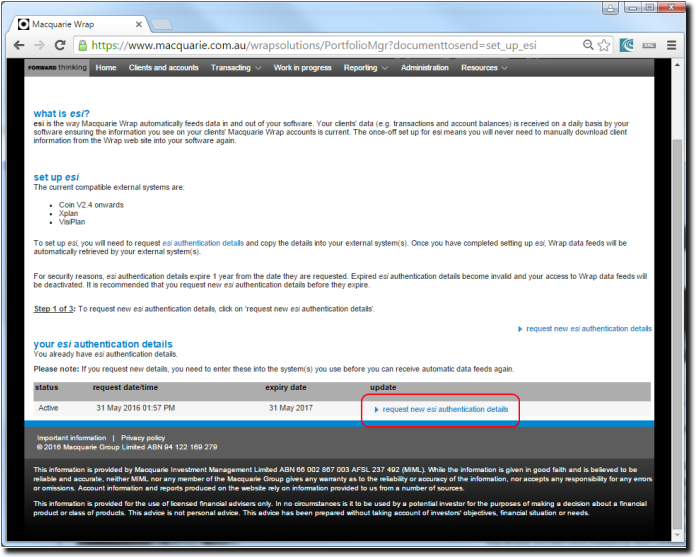The height and width of the screenshot is (557, 696).
Task: Click the Macquarie Wrap tab favicon
Action: 24,24
